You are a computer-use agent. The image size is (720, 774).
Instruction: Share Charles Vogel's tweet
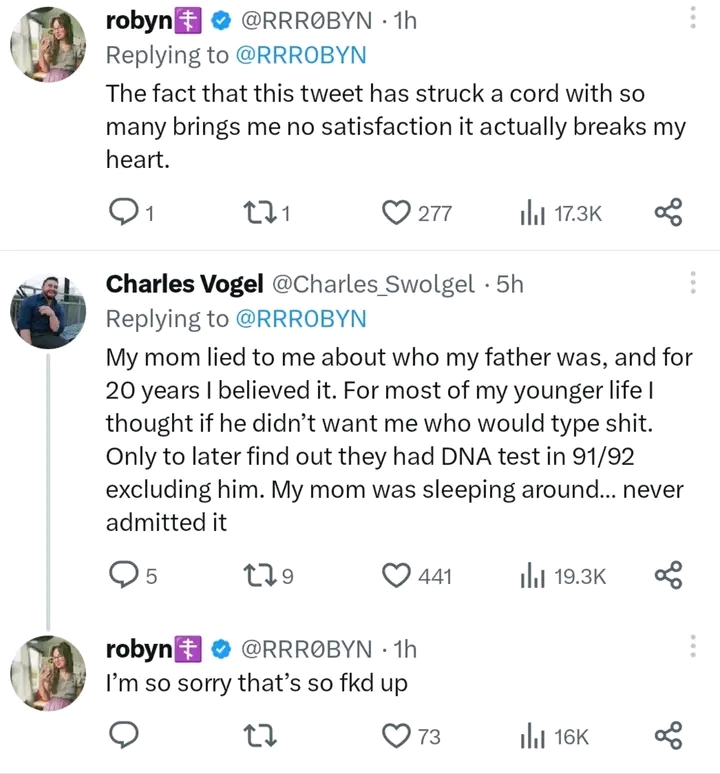(x=668, y=575)
